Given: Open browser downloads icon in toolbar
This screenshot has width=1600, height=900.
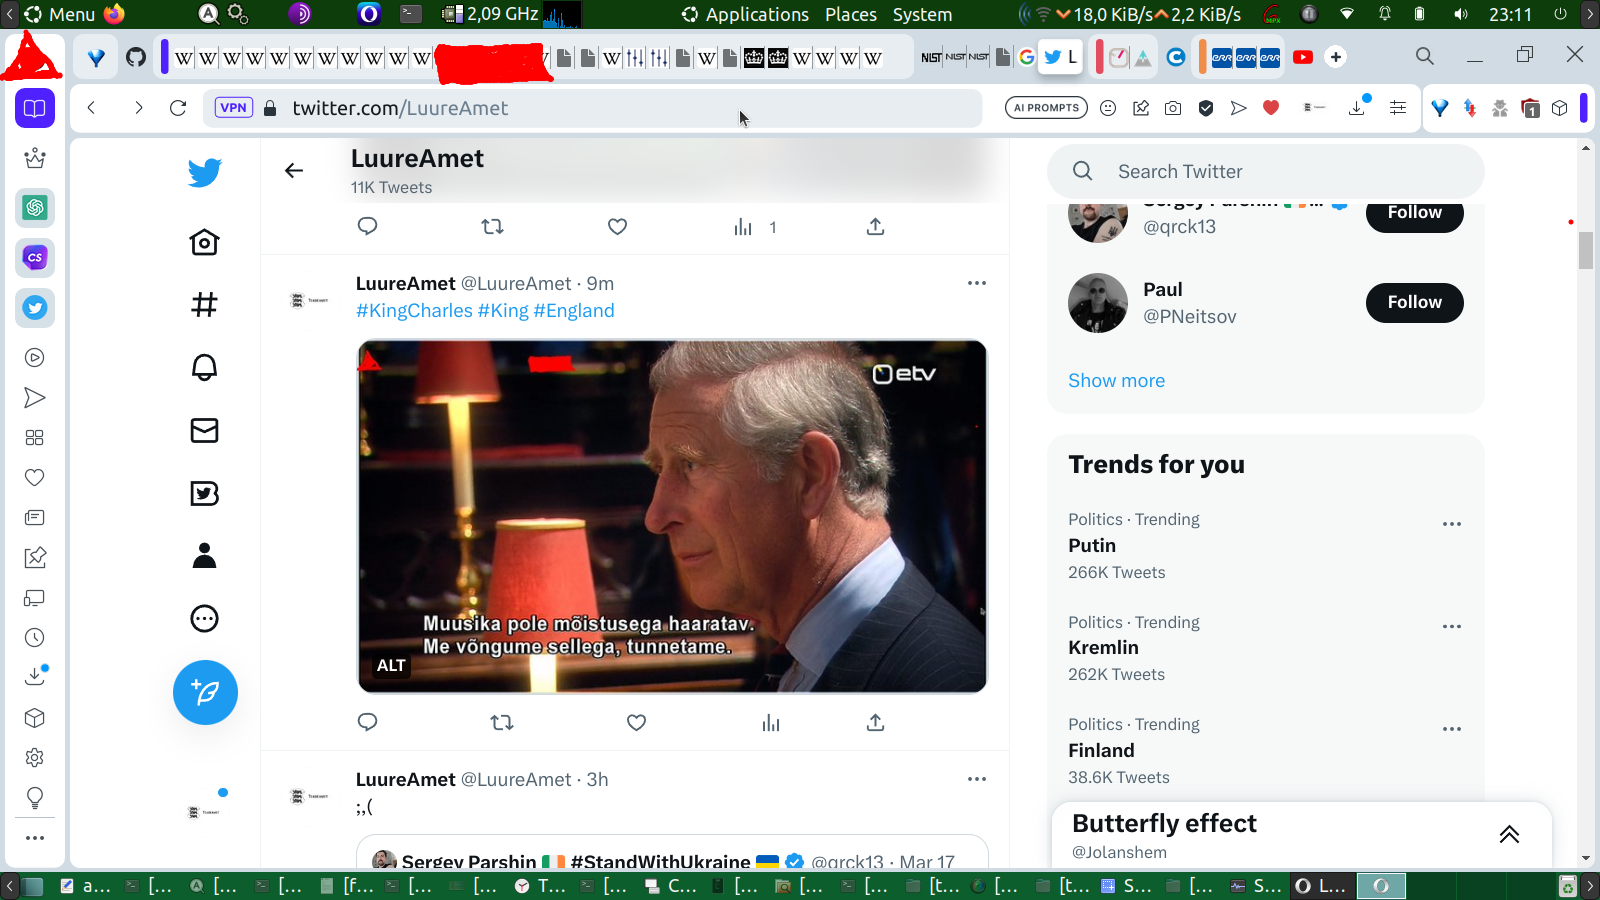Looking at the screenshot, I should point(1357,108).
